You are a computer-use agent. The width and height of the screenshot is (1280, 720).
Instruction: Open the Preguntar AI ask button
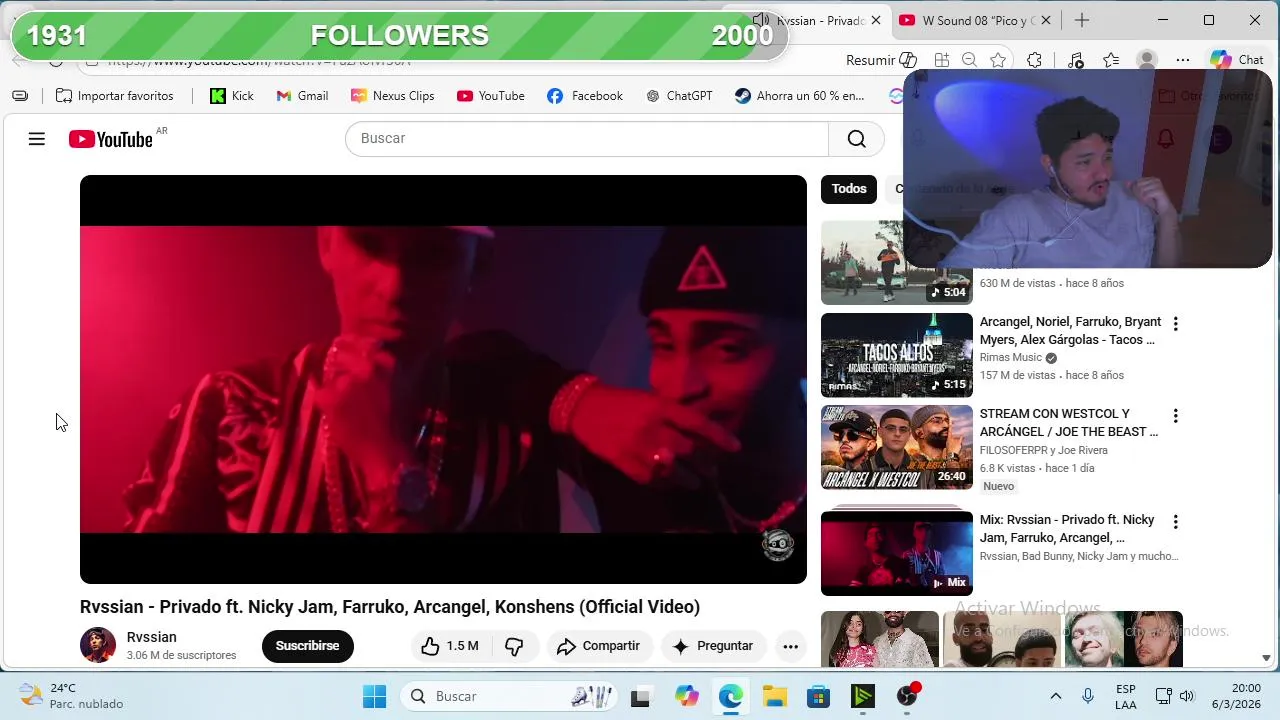coord(713,646)
